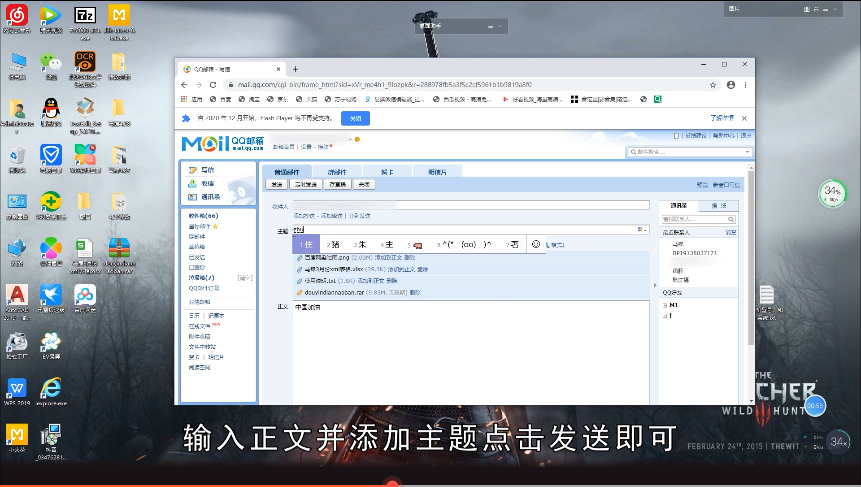The width and height of the screenshot is (861, 487).
Task: Open the OCR desktop icon
Action: click(x=85, y=61)
